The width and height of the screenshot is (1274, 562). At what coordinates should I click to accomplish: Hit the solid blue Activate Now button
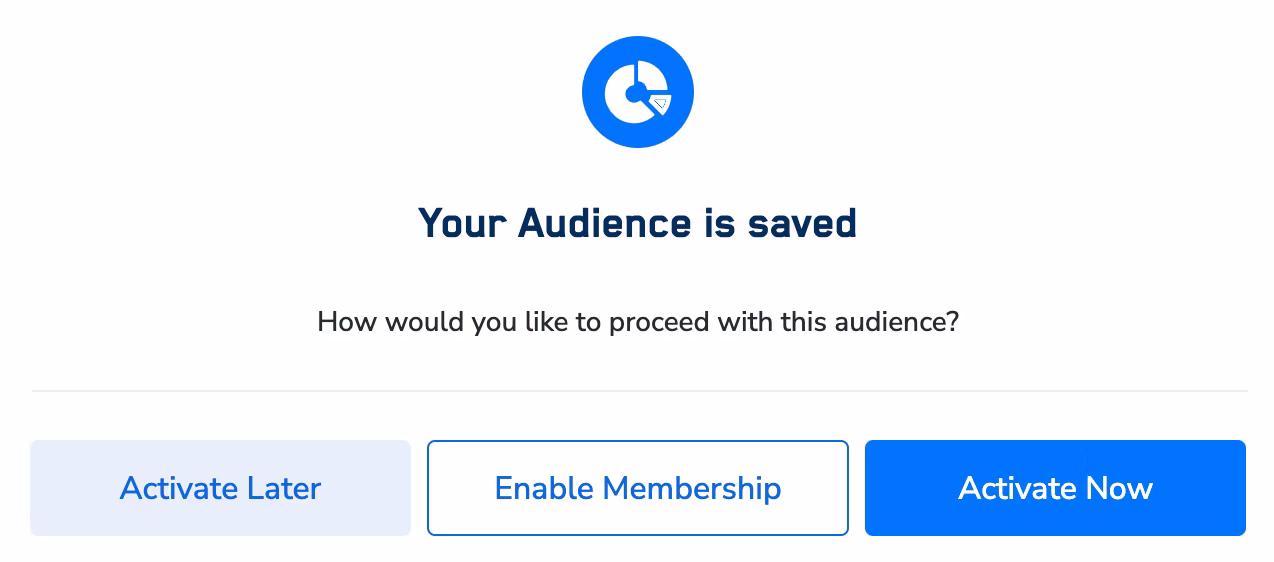pos(1055,488)
